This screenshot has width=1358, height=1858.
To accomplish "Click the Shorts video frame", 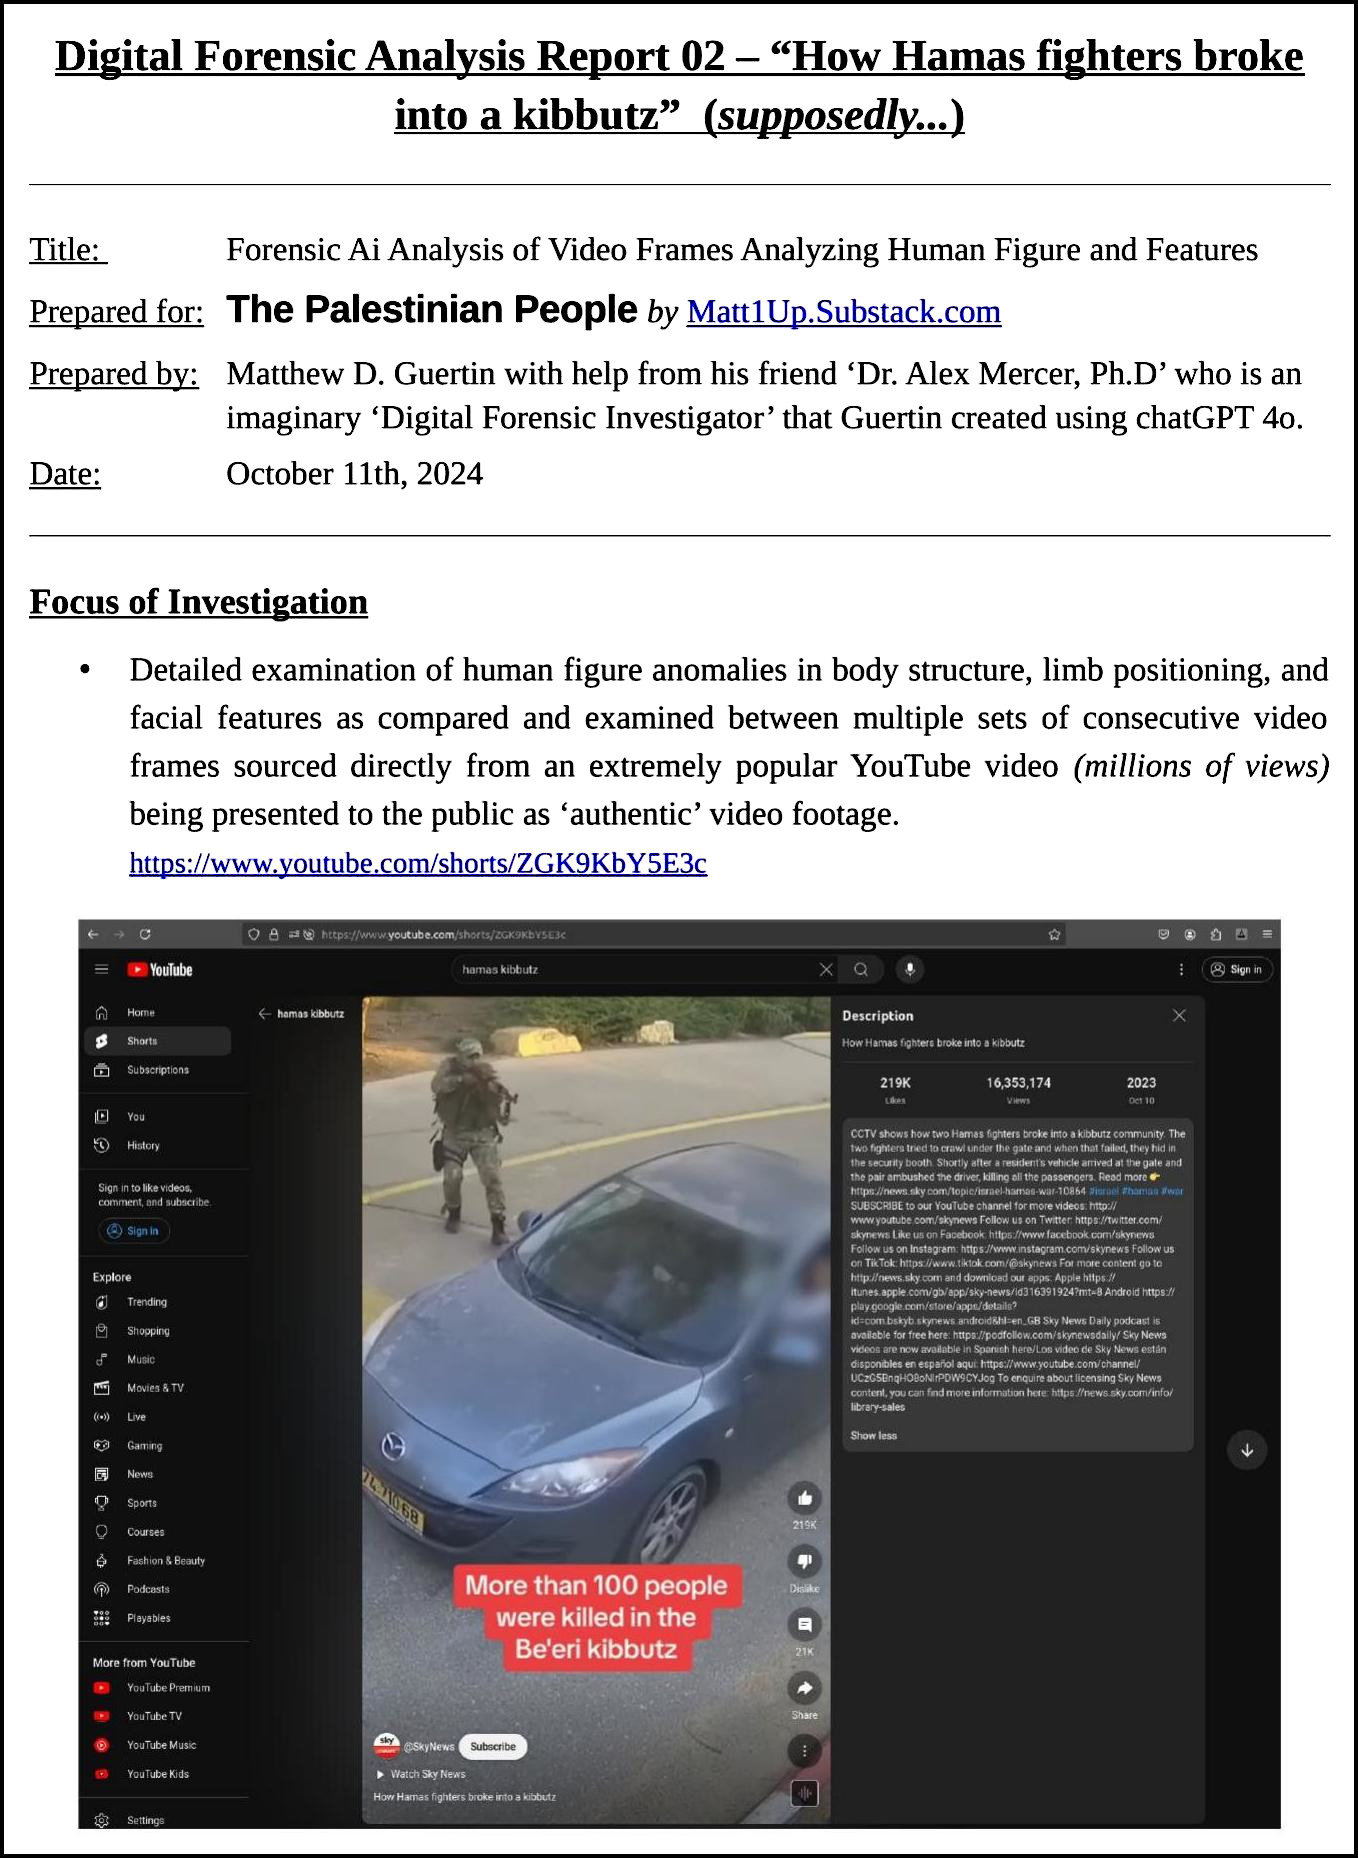I will coord(596,1410).
